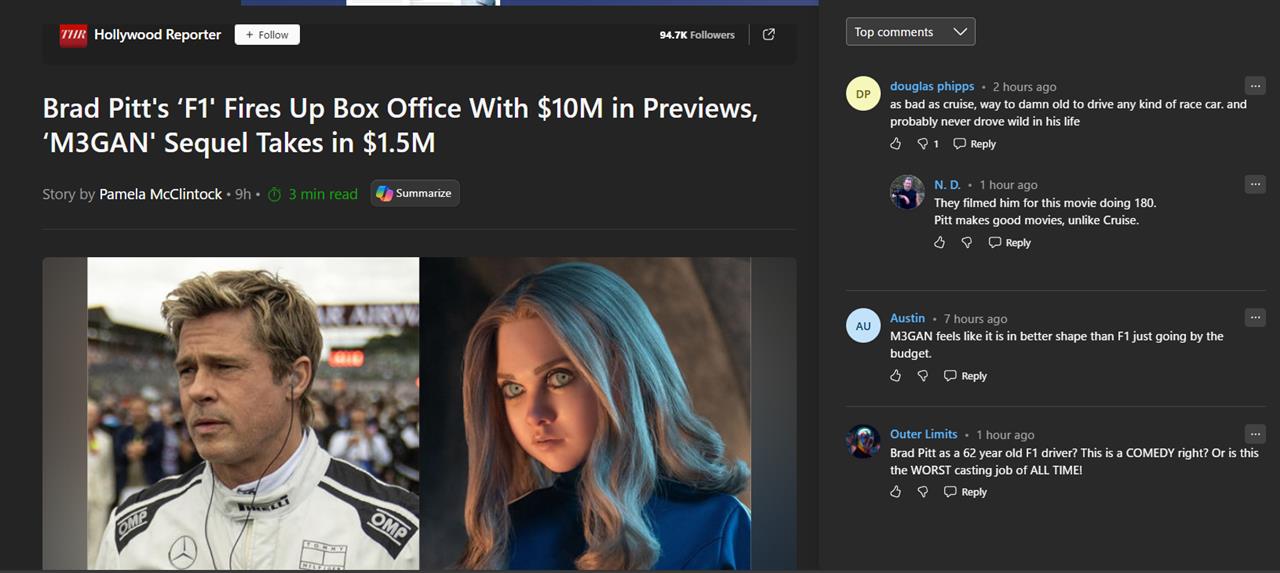The height and width of the screenshot is (573, 1280).
Task: Reply to Austin's comment
Action: (x=966, y=376)
